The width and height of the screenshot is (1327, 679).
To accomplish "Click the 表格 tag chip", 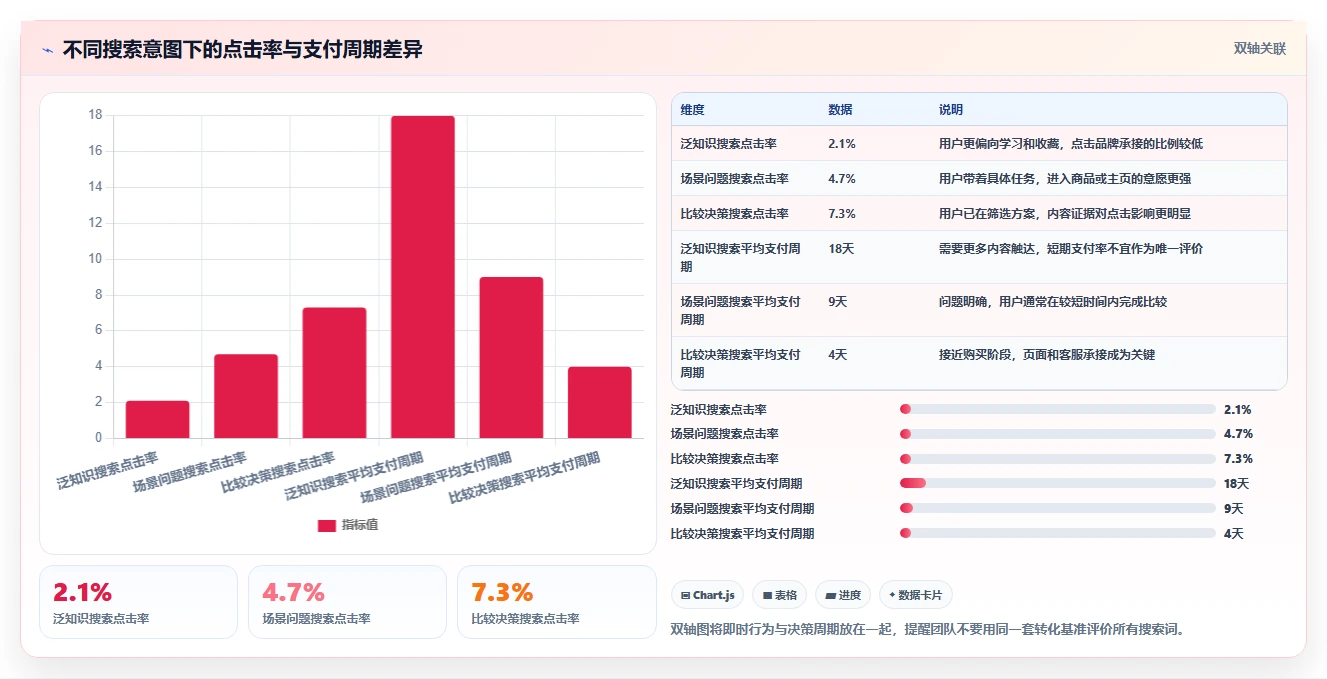I will pyautogui.click(x=780, y=595).
